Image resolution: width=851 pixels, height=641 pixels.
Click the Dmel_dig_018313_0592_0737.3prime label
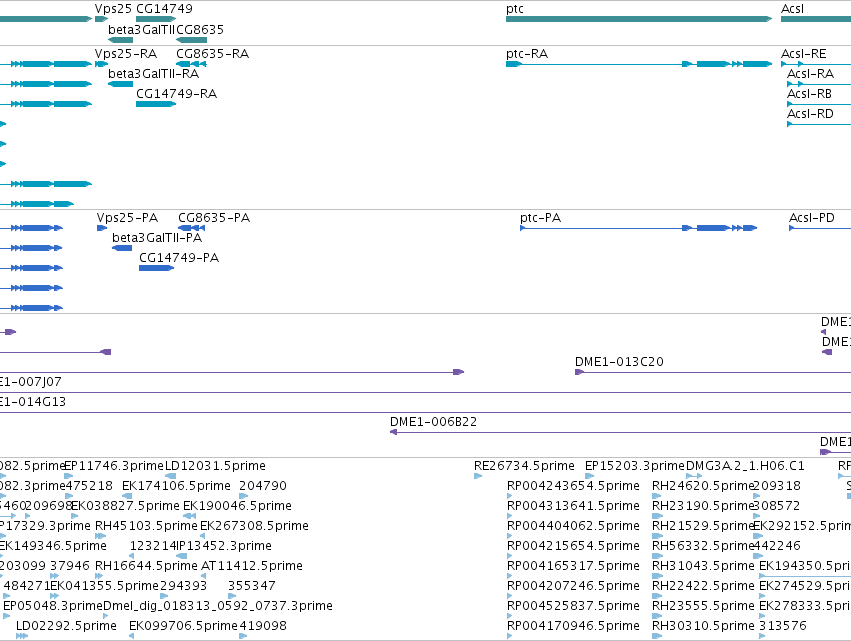pos(218,605)
